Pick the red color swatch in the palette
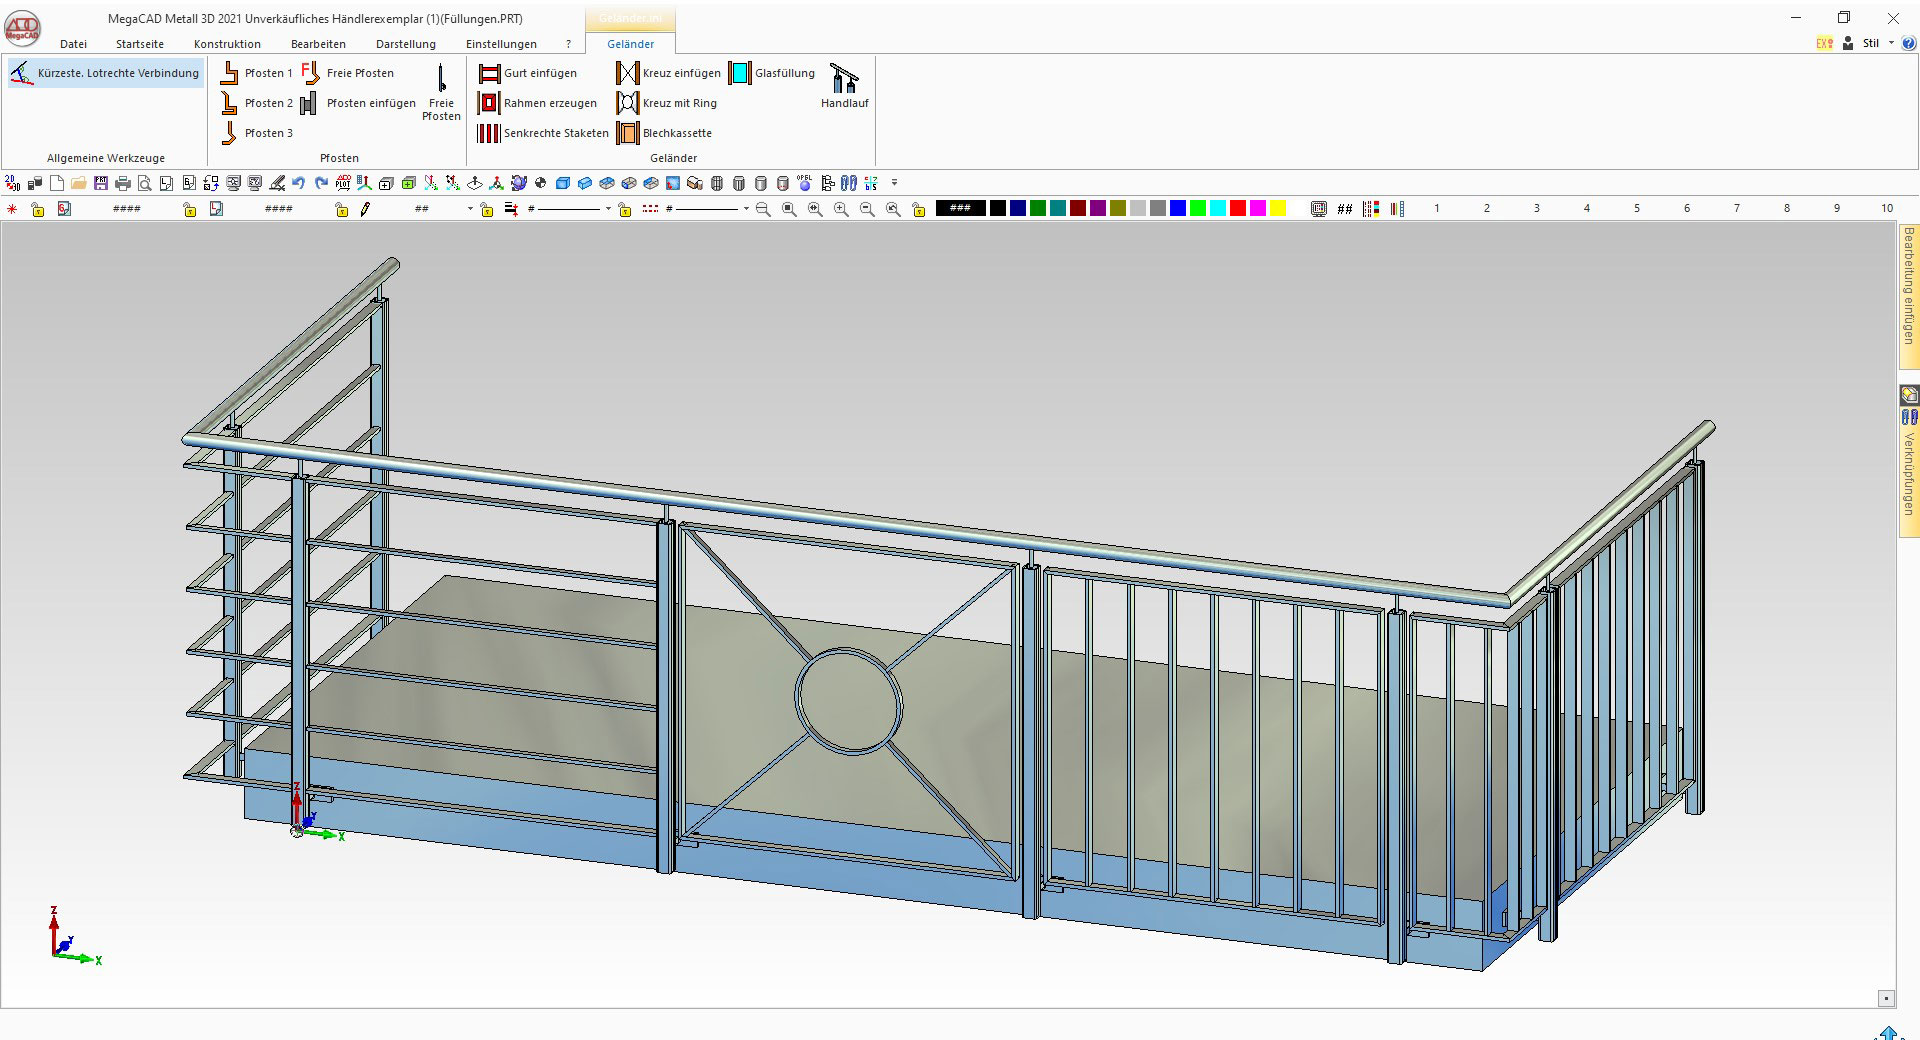This screenshot has width=1920, height=1040. point(1237,210)
